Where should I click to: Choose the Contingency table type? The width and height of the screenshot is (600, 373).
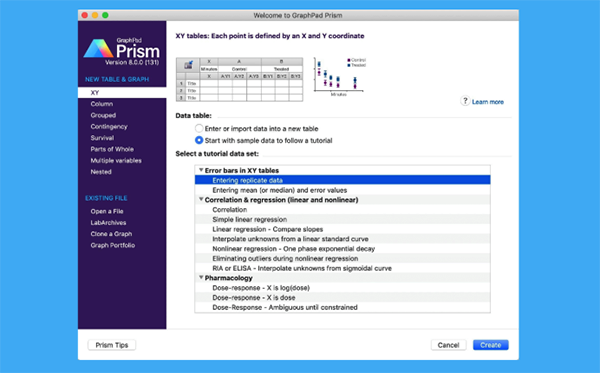point(109,127)
